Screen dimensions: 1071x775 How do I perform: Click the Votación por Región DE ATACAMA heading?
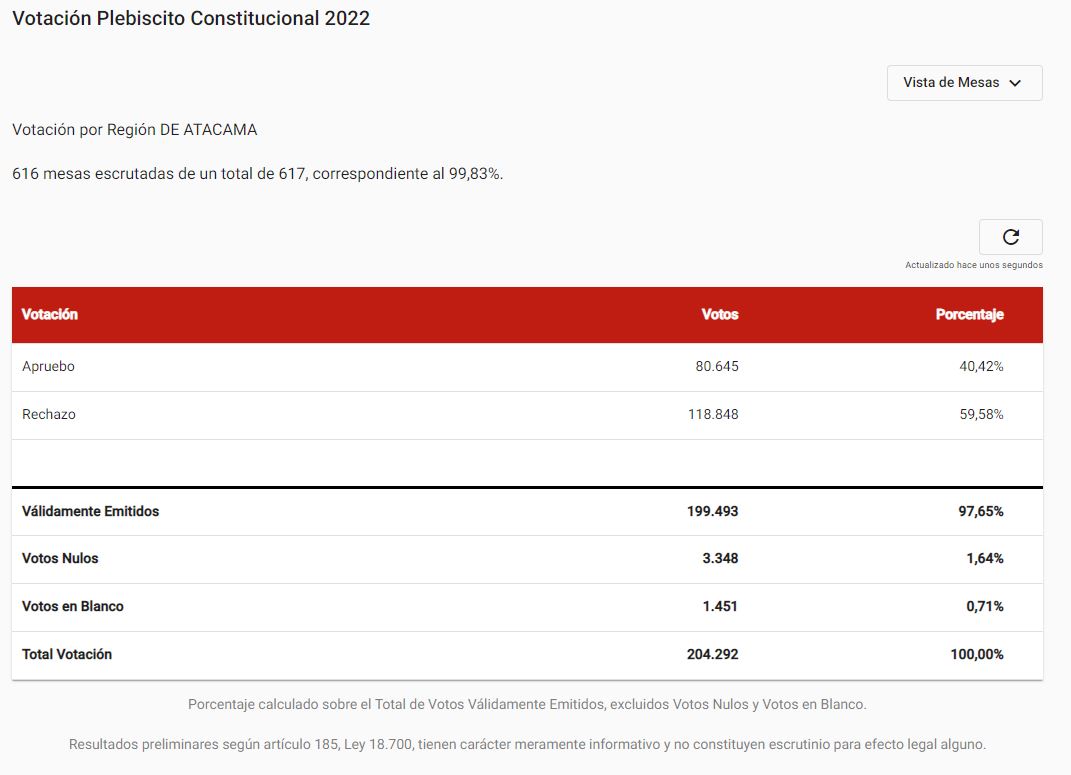point(135,130)
